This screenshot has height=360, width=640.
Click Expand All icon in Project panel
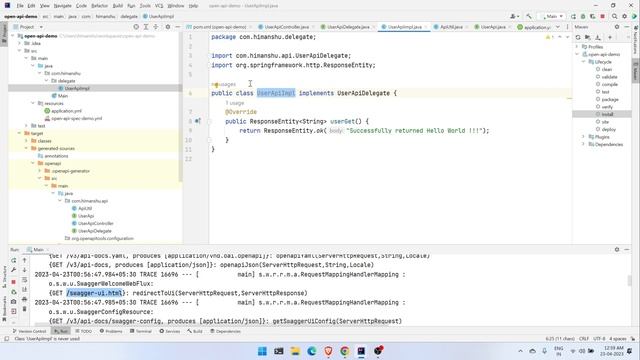pos(146,27)
